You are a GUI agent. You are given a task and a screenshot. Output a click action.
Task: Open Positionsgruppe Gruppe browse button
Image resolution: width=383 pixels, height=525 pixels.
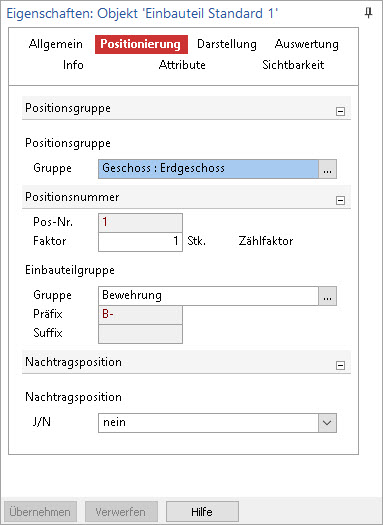327,169
